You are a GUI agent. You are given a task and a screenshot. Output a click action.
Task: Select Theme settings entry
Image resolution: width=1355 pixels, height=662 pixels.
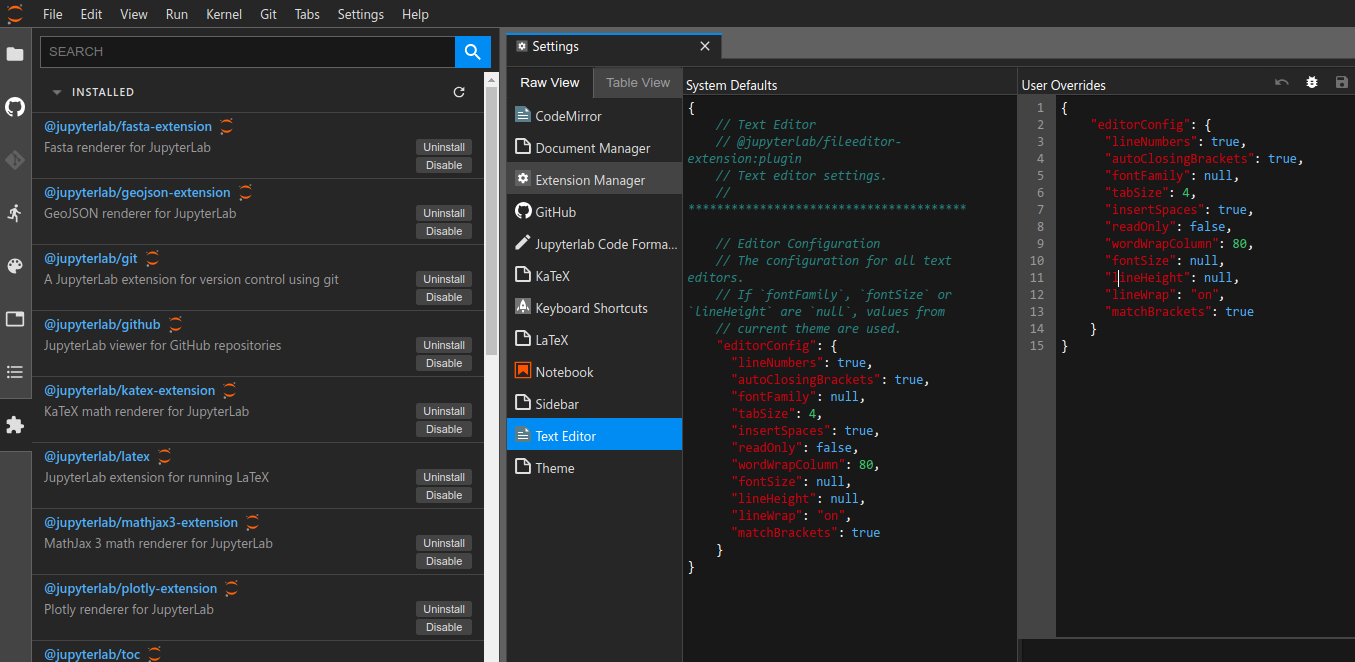coord(595,468)
